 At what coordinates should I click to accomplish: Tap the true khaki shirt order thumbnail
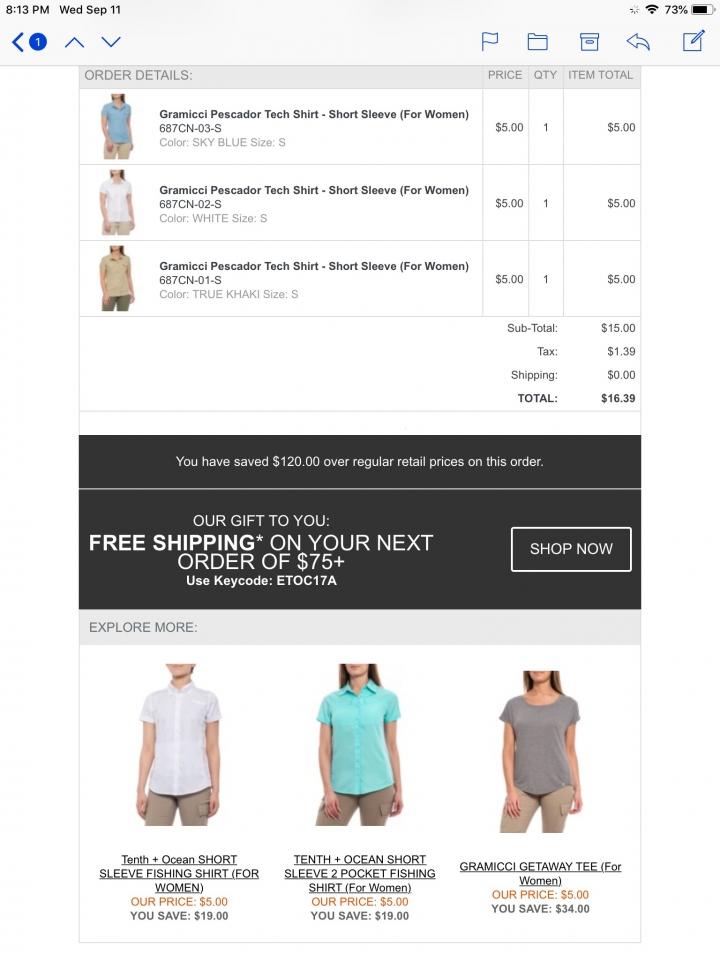click(116, 279)
